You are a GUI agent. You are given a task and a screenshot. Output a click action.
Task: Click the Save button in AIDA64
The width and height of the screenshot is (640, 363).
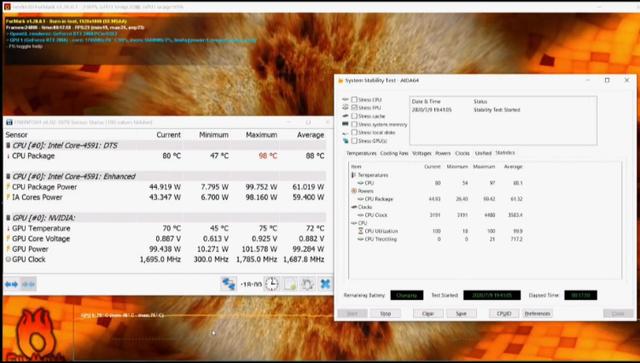[x=461, y=314]
